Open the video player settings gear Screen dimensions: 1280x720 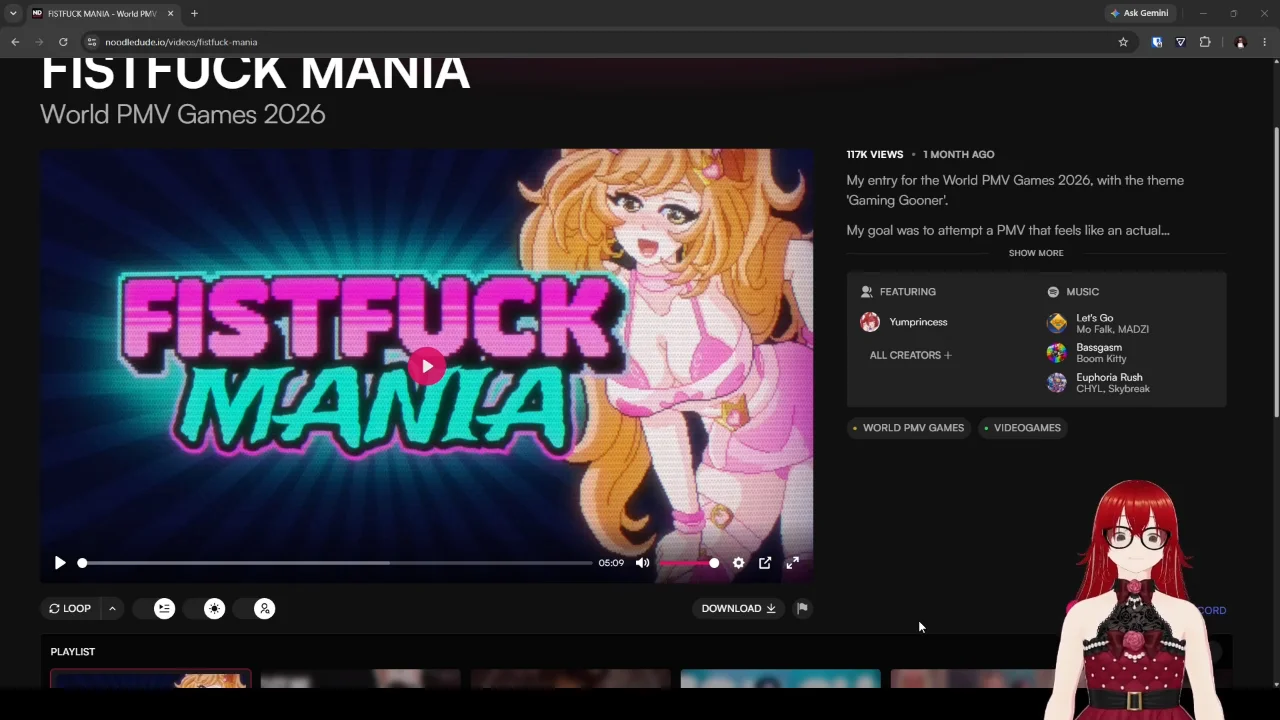click(x=738, y=563)
